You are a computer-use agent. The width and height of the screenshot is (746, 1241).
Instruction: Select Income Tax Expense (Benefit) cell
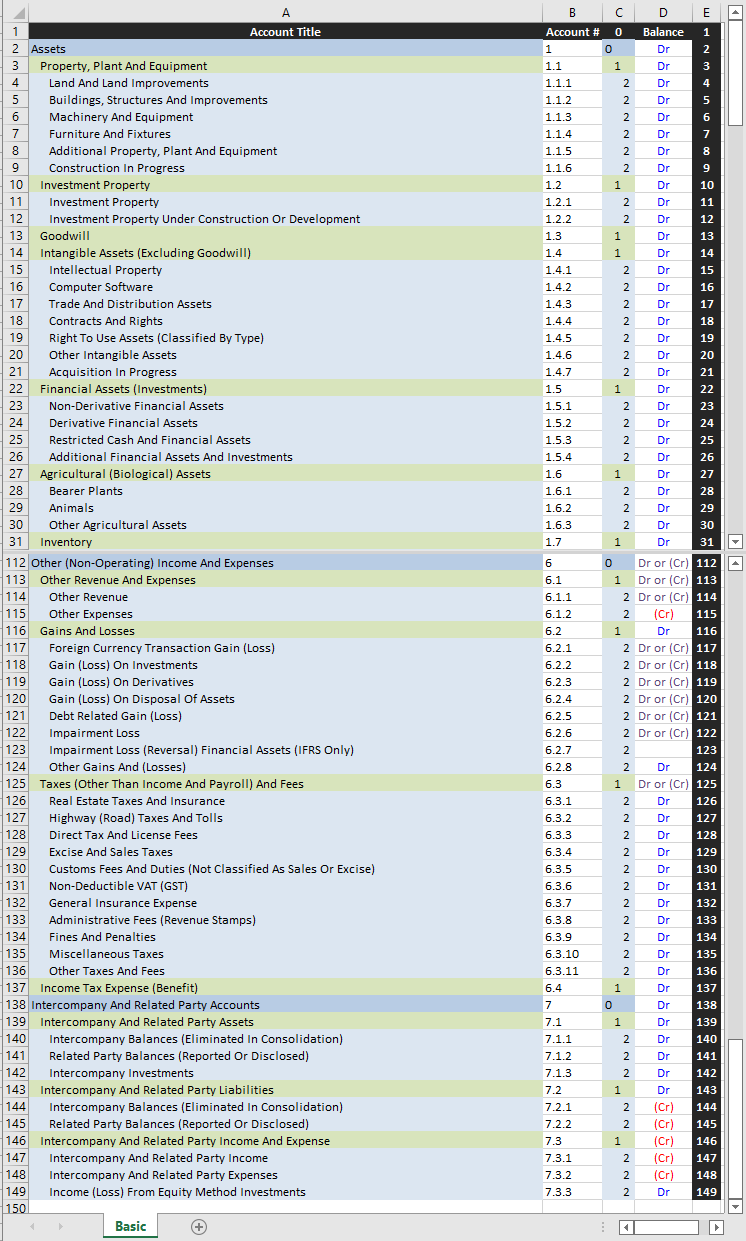click(x=286, y=988)
